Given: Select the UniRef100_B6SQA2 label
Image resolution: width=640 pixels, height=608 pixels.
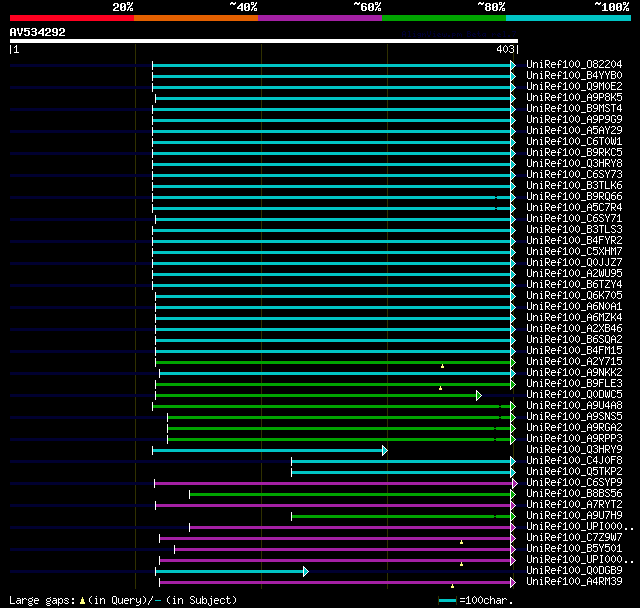Looking at the screenshot, I should [x=574, y=340].
